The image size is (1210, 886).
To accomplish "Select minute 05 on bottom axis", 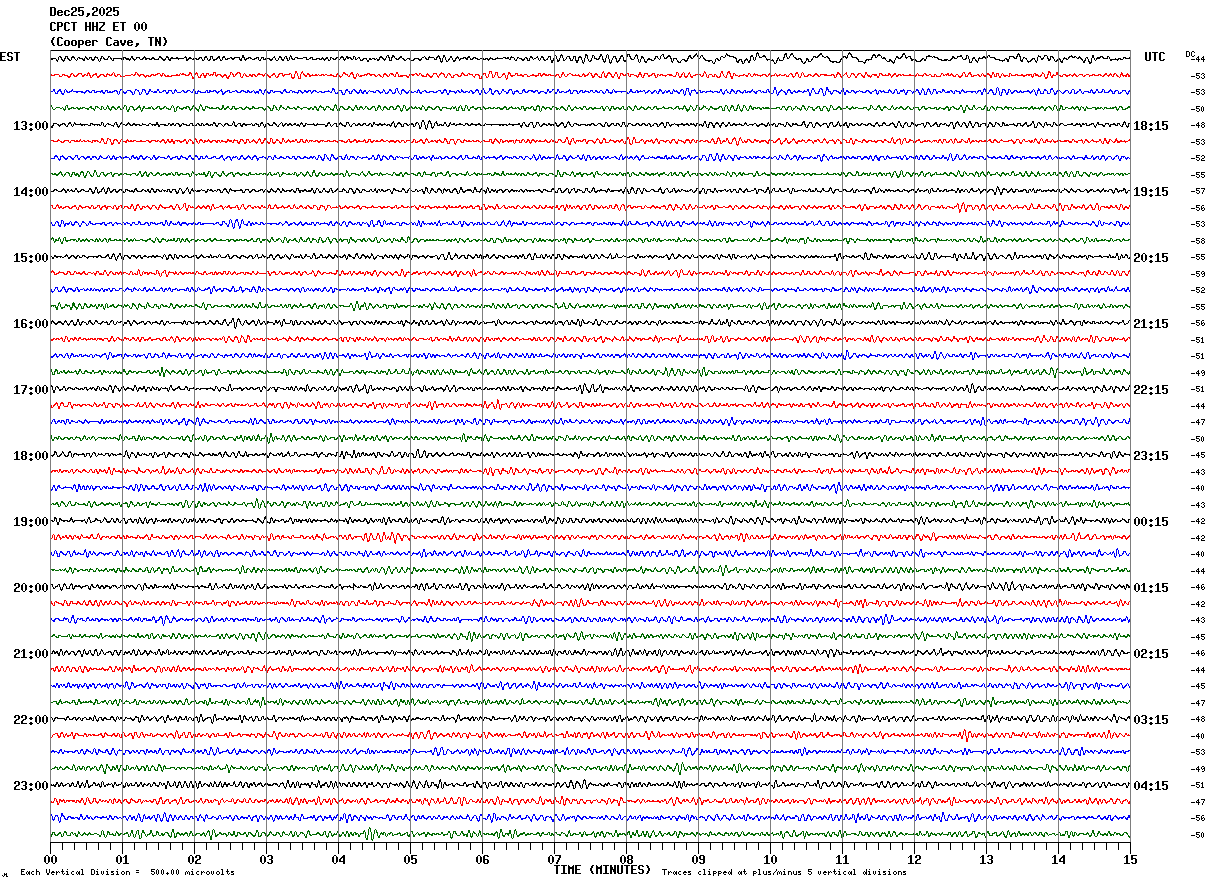I will tap(410, 859).
